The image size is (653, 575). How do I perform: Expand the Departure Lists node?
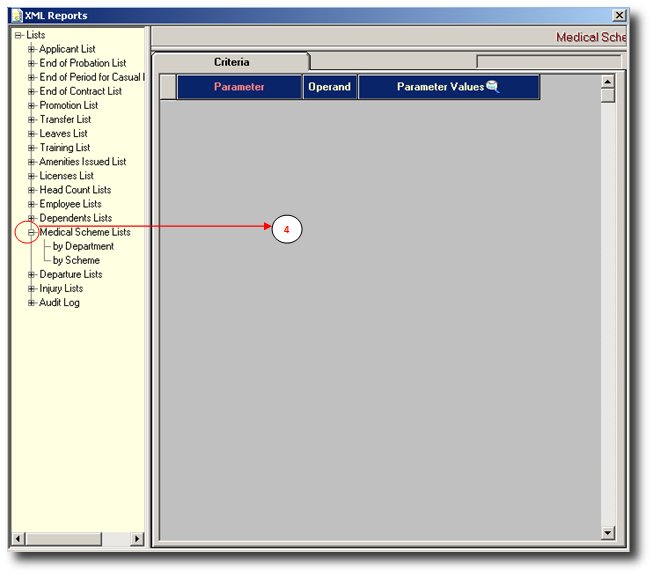(x=31, y=274)
